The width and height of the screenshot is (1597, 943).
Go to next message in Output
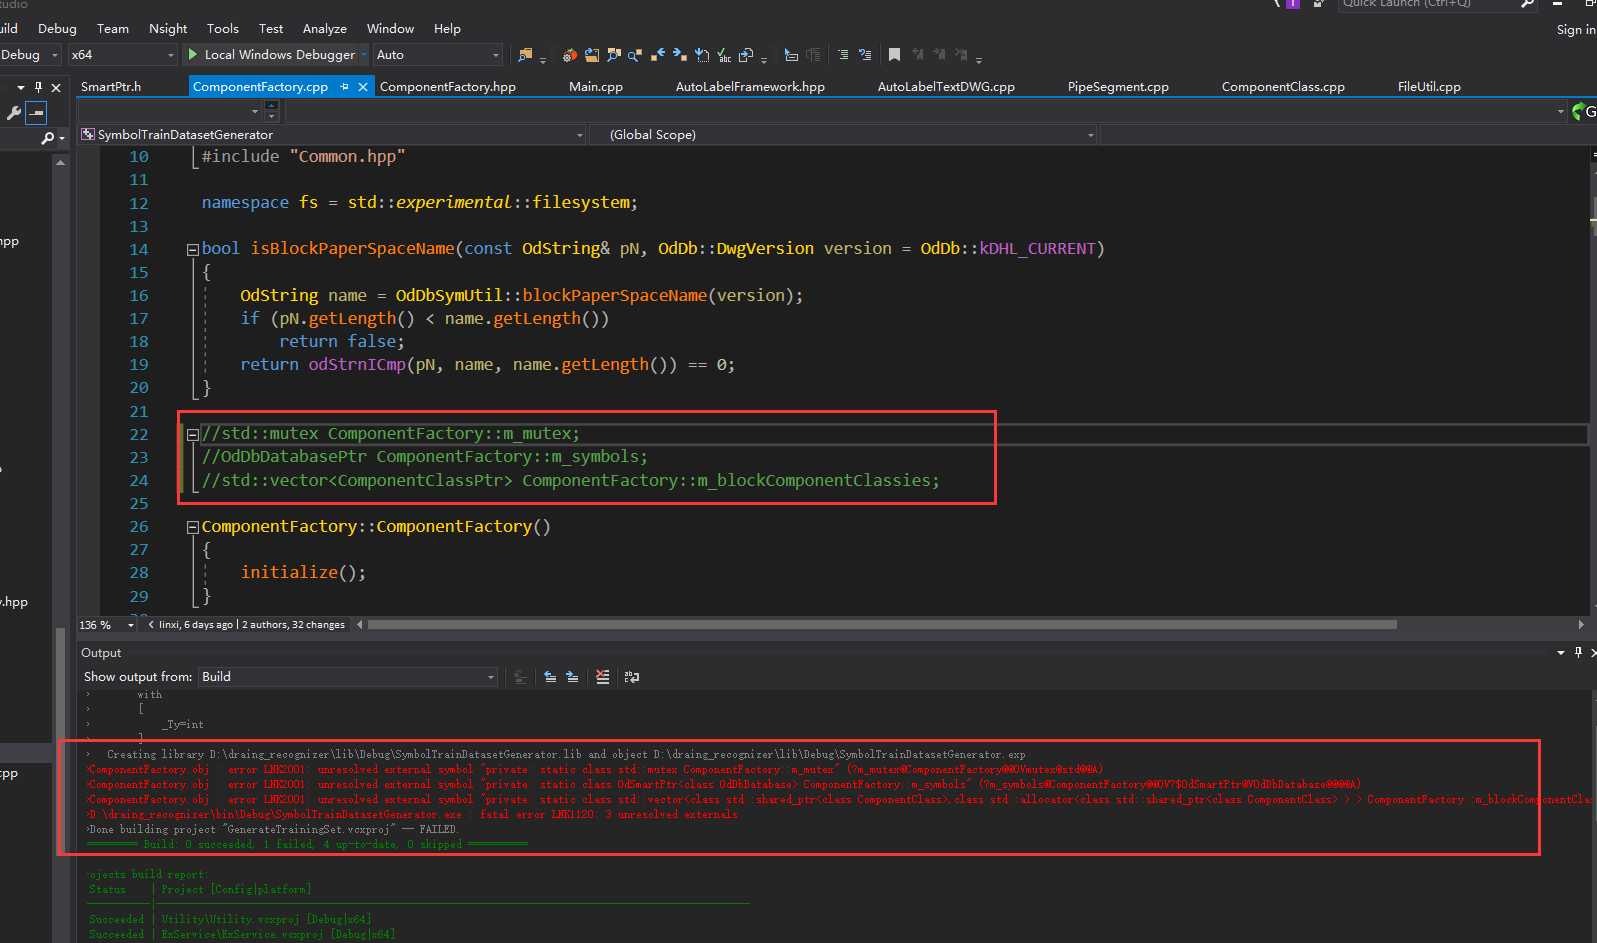pyautogui.click(x=572, y=677)
